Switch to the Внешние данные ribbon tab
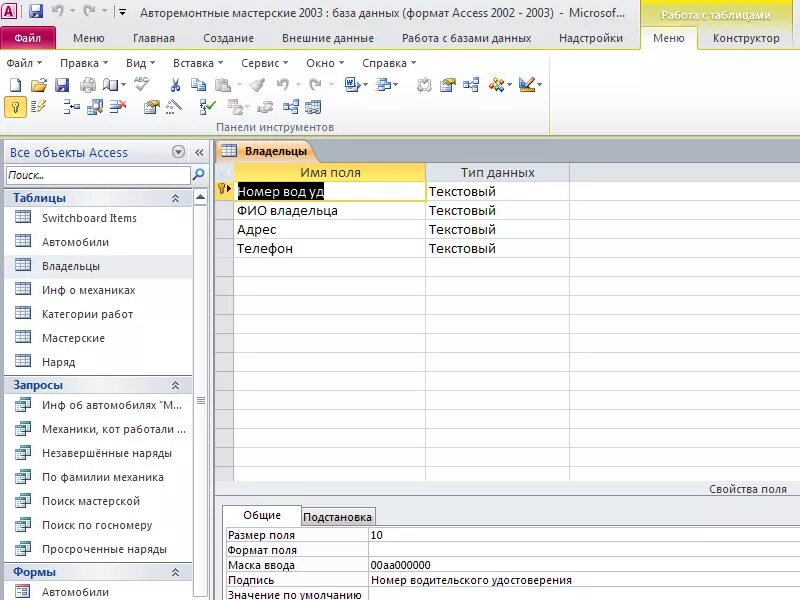800x600 pixels. [328, 38]
